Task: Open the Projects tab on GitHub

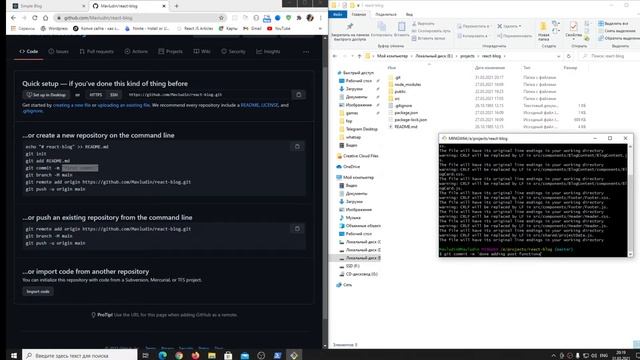Action: click(171, 51)
